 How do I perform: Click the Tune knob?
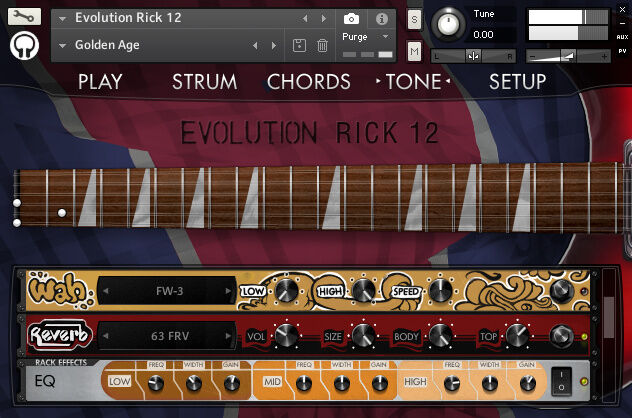(448, 24)
